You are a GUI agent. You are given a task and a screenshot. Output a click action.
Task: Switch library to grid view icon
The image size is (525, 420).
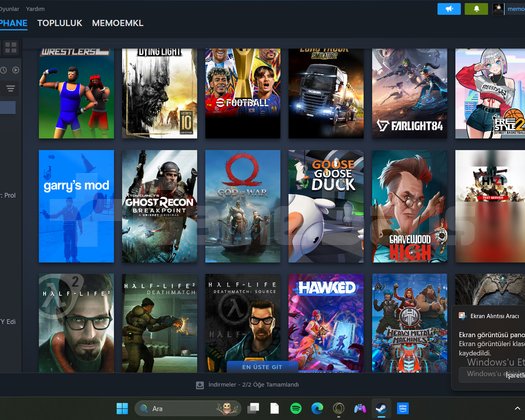click(x=10, y=48)
